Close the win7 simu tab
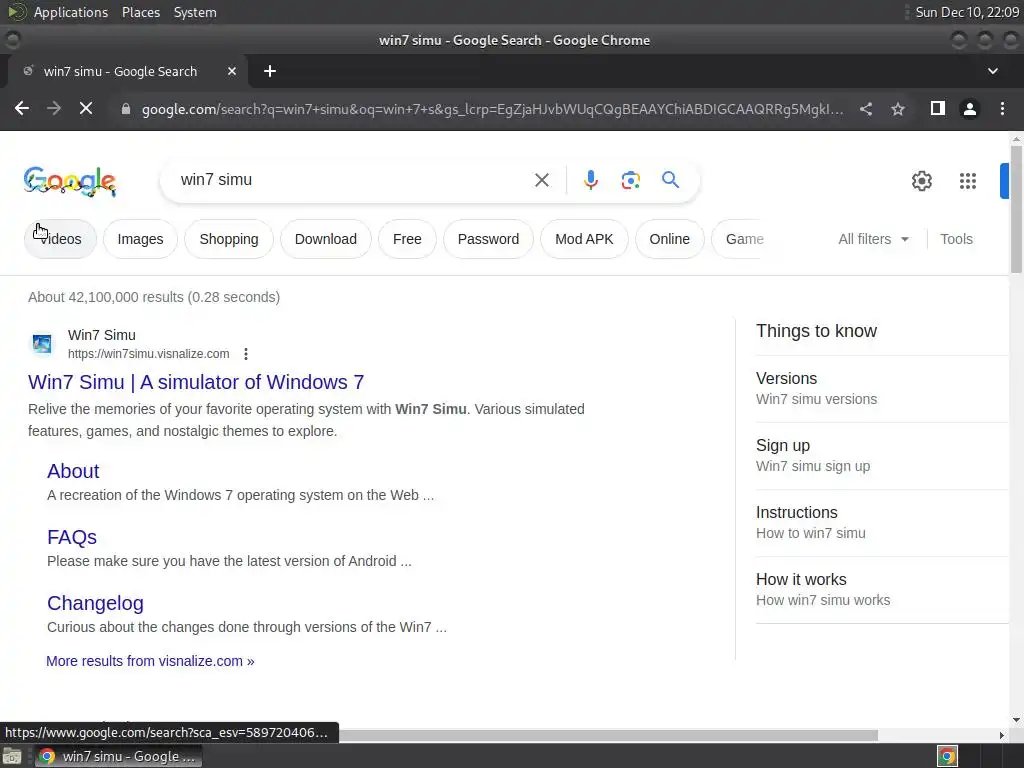 click(x=232, y=71)
